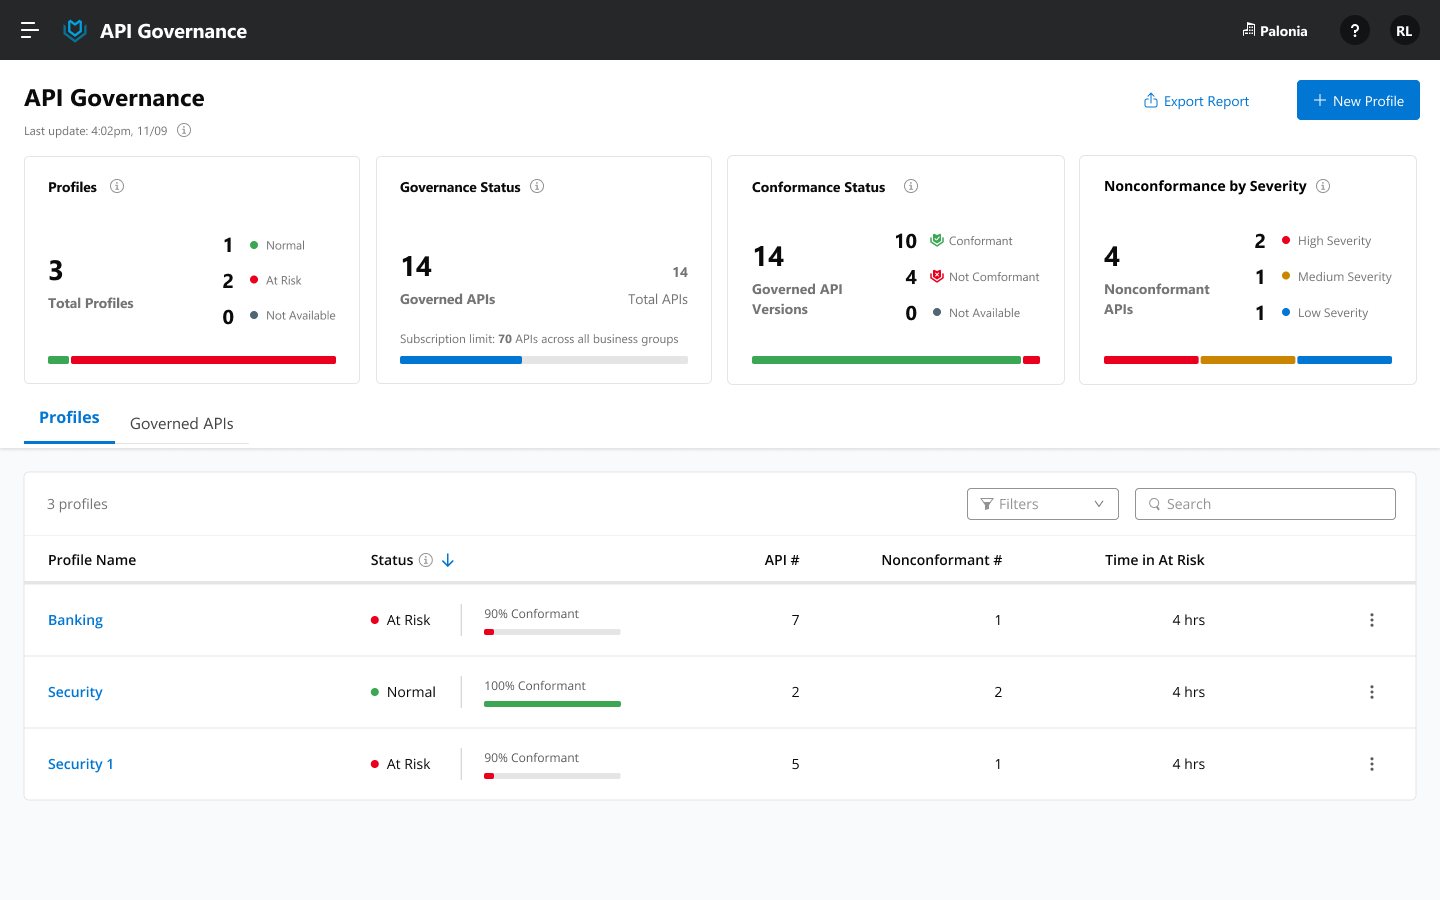Click the funnel icon in Filters
This screenshot has height=900, width=1440.
coord(987,504)
